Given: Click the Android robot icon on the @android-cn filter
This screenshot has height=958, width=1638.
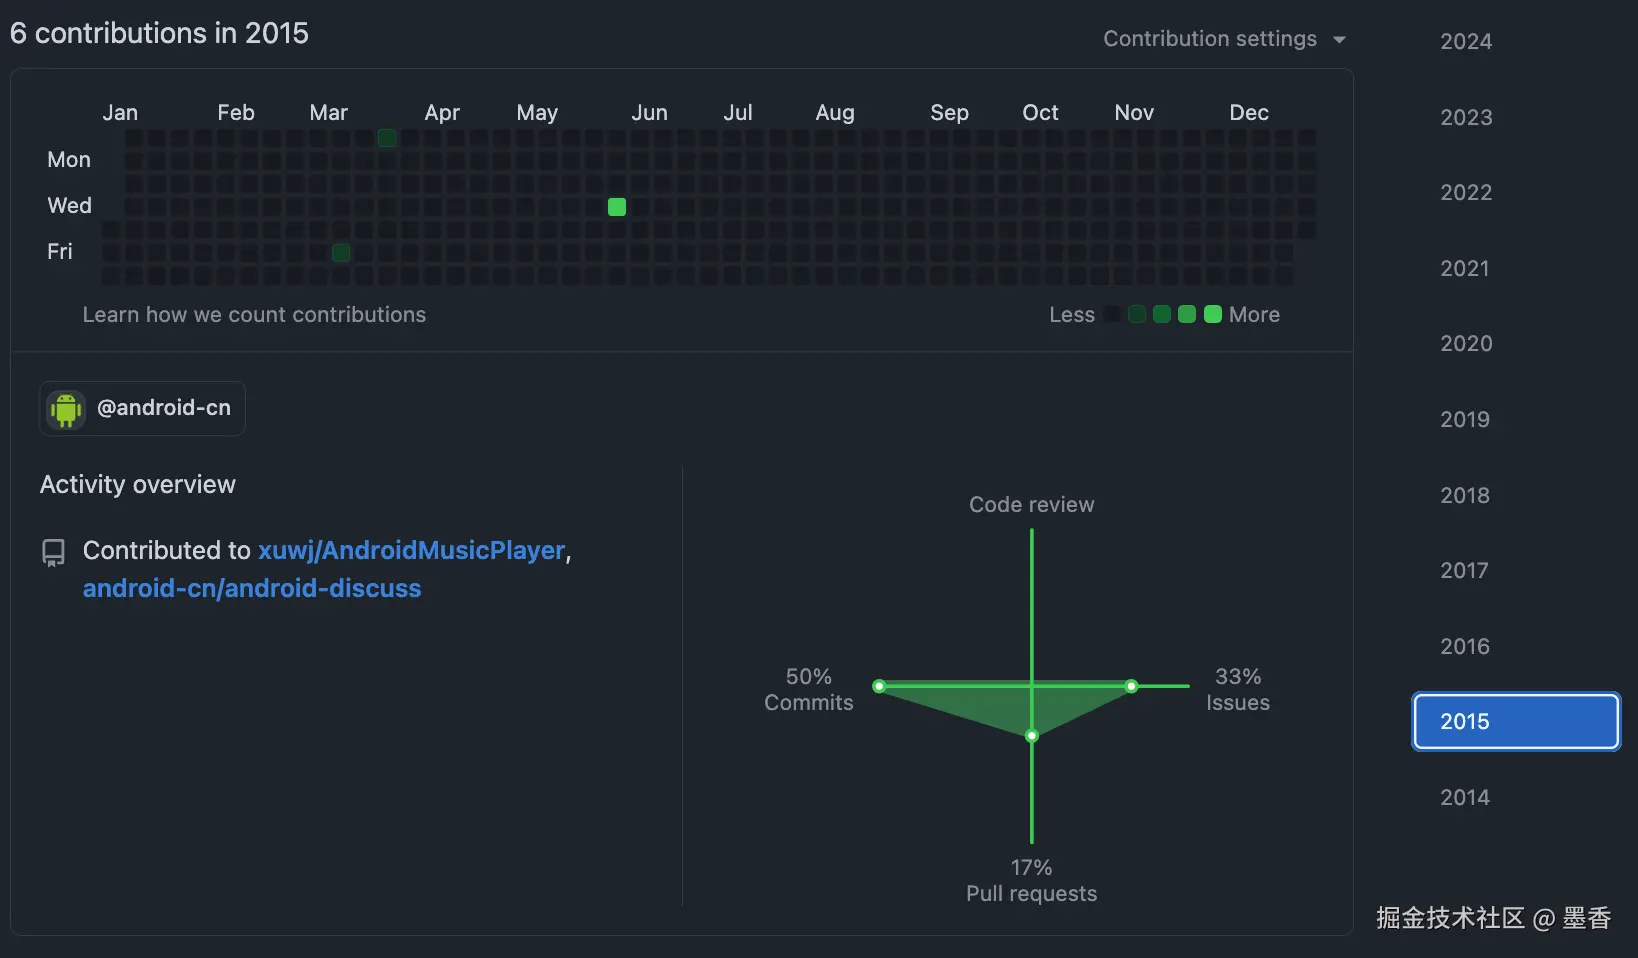Looking at the screenshot, I should (x=65, y=409).
